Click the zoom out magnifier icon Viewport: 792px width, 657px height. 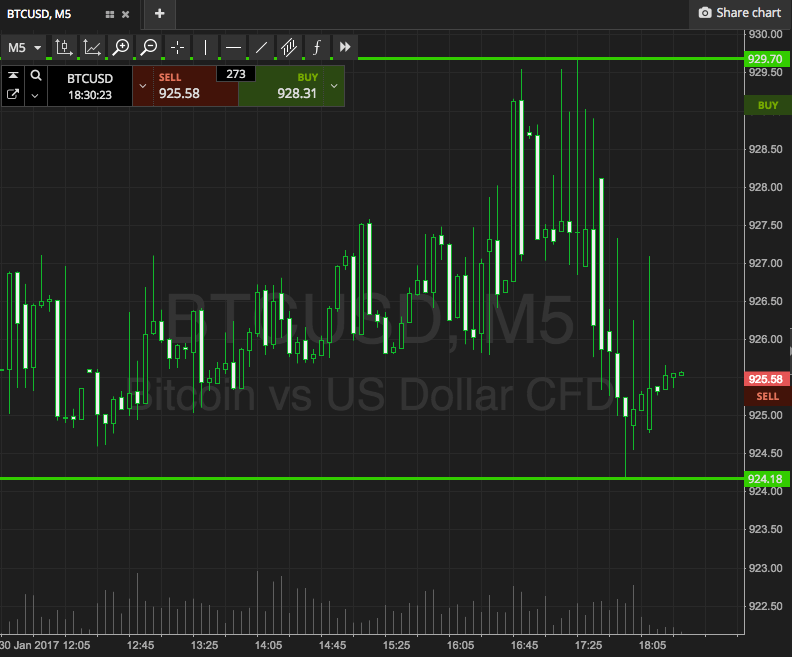149,47
